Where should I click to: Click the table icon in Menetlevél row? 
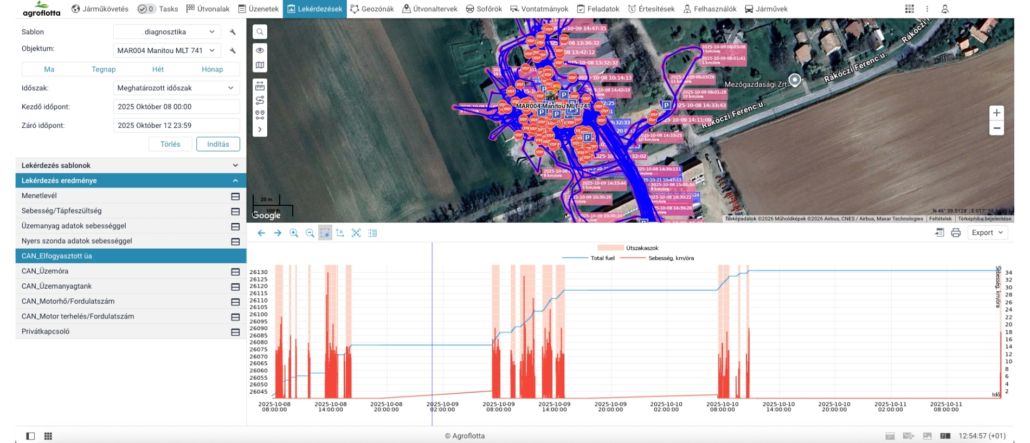[x=235, y=196]
